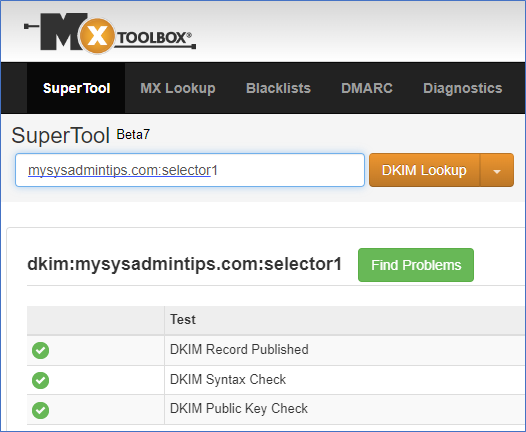526x432 pixels.
Task: Click the SuperTool page heading
Action: click(60, 136)
